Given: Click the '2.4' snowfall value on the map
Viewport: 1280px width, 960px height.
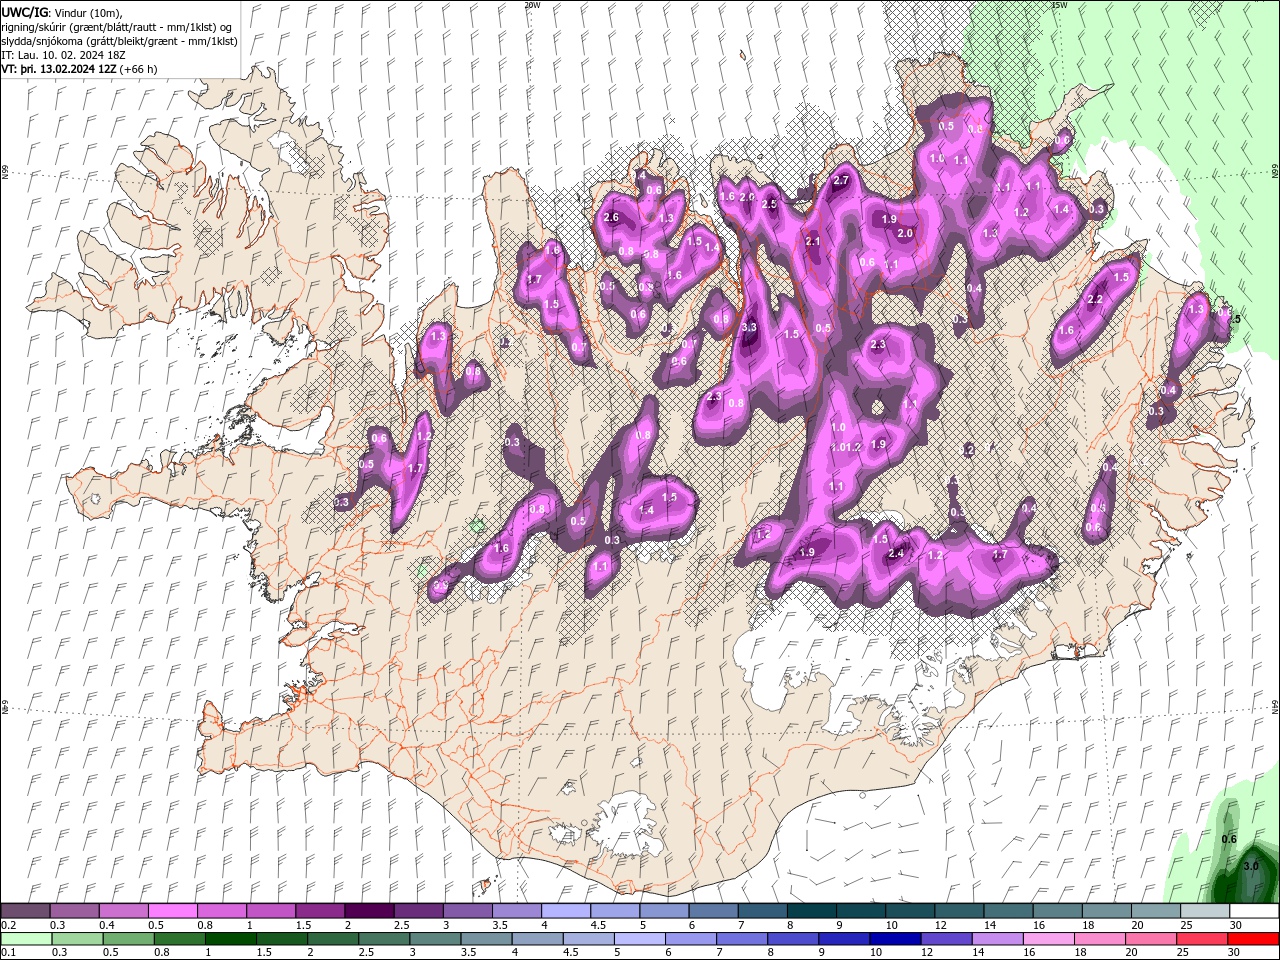Looking at the screenshot, I should pos(896,554).
